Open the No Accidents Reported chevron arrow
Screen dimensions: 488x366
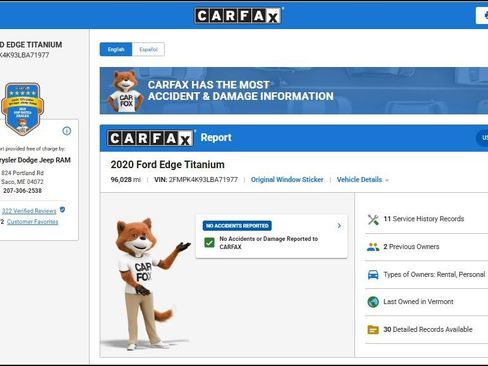point(339,226)
